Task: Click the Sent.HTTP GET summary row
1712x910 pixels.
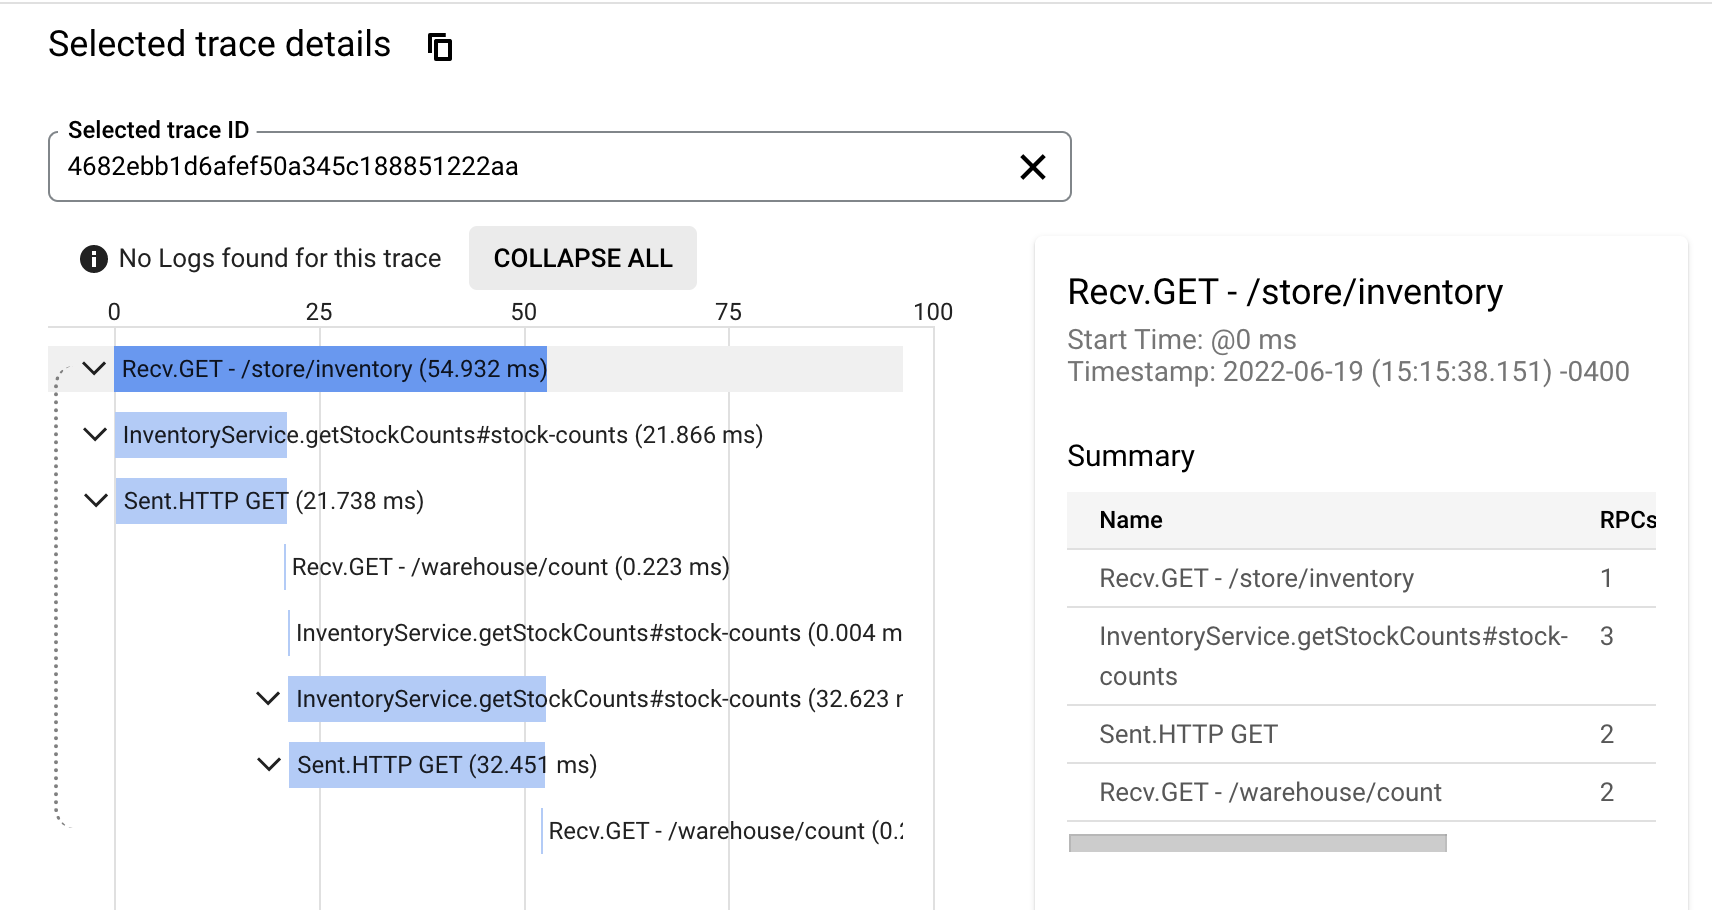Action: (1361, 734)
